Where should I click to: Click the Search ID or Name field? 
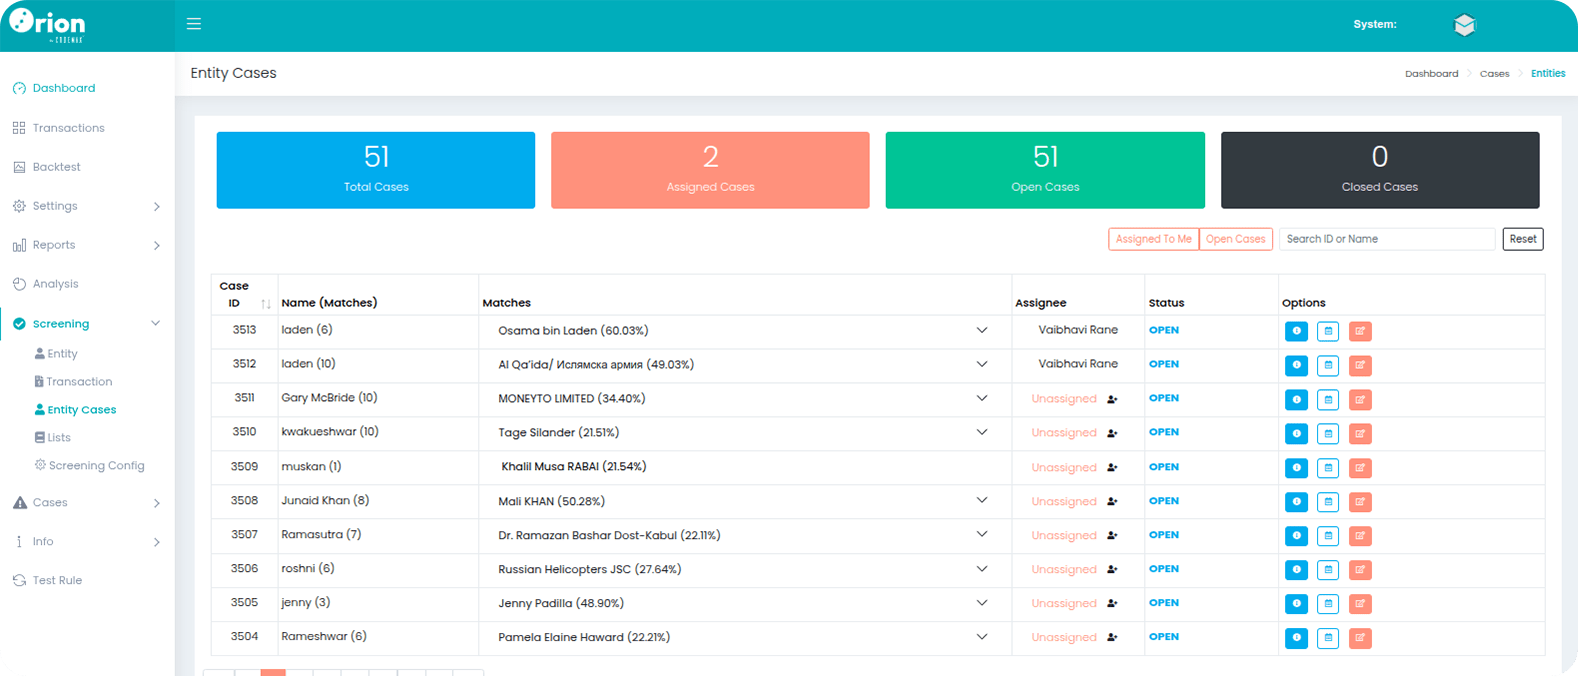pyautogui.click(x=1386, y=239)
